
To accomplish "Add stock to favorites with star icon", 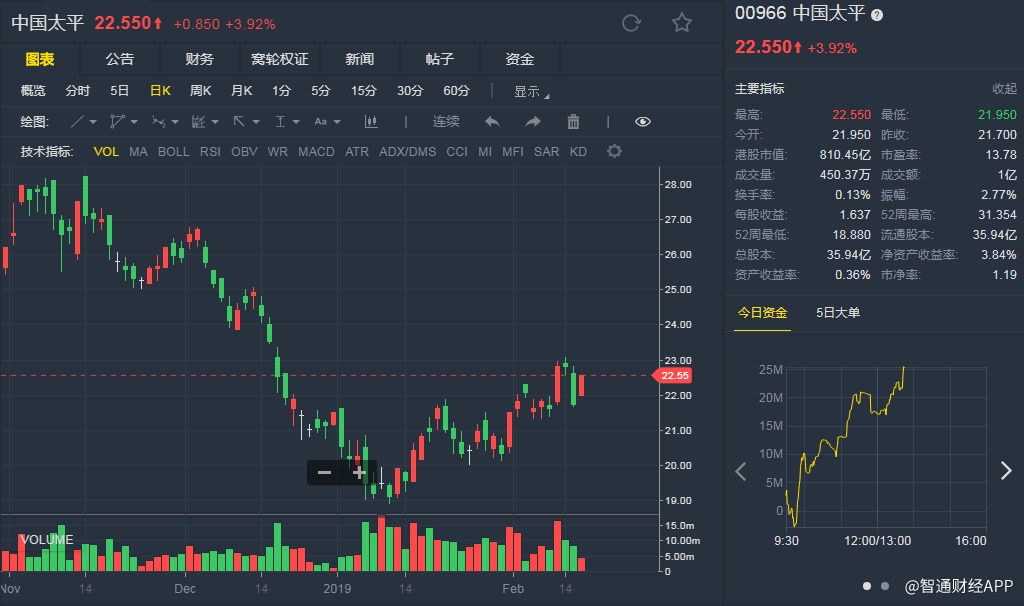I will pos(682,23).
